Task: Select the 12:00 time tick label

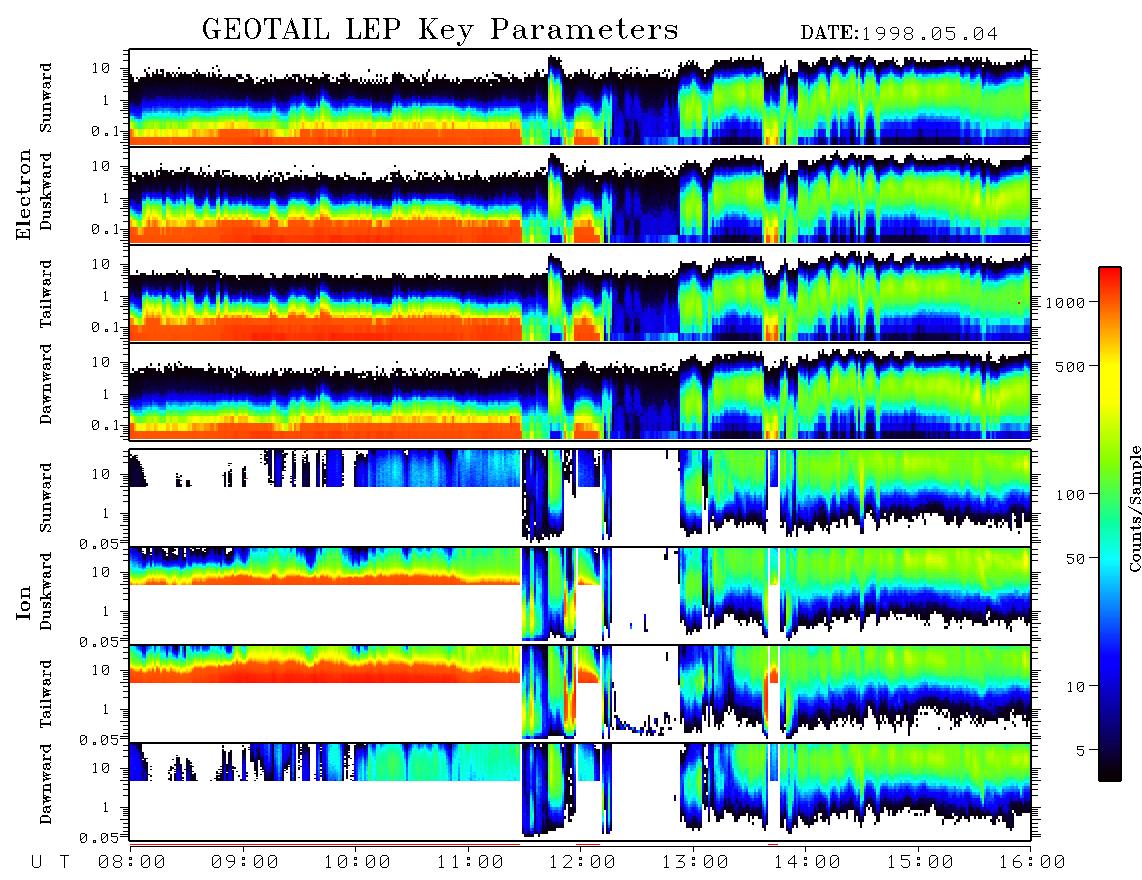Action: click(x=582, y=863)
